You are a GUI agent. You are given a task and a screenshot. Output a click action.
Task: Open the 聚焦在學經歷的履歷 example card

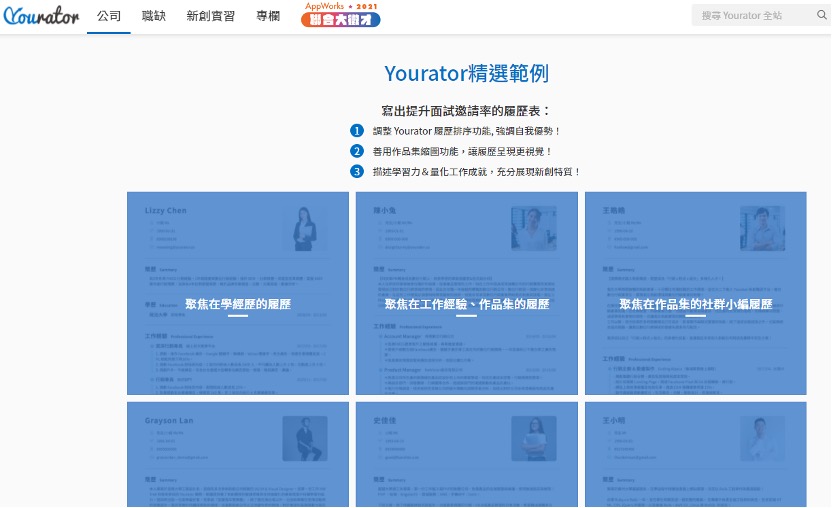point(238,293)
